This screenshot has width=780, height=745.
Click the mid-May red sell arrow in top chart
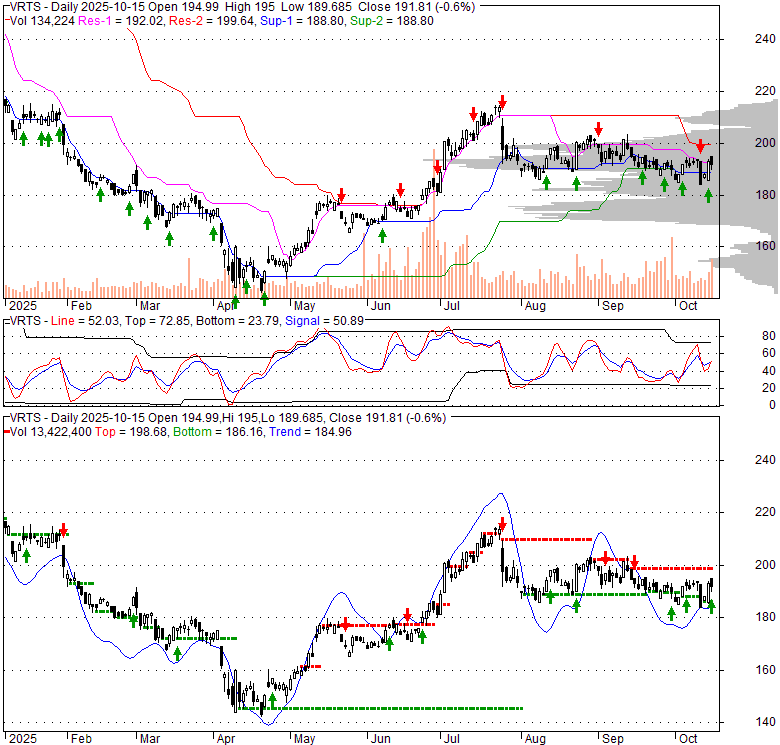coord(341,194)
